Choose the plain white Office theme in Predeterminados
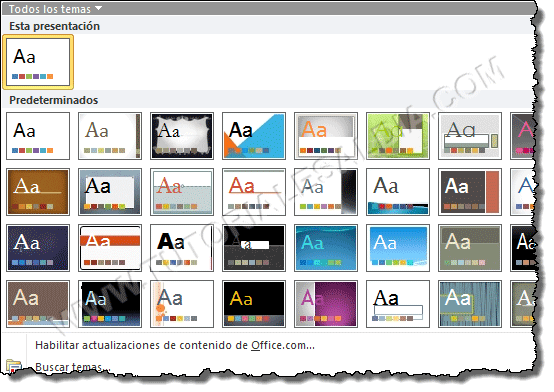This screenshot has width=554, height=392. pos(38,136)
